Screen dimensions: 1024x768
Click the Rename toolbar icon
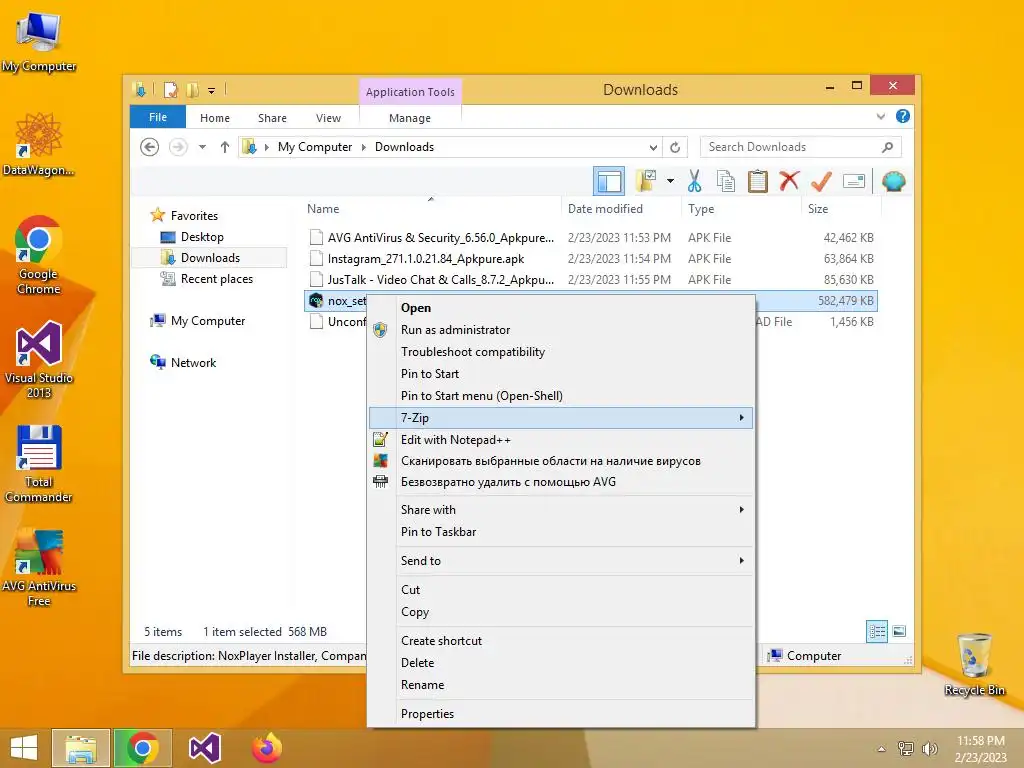pos(854,181)
